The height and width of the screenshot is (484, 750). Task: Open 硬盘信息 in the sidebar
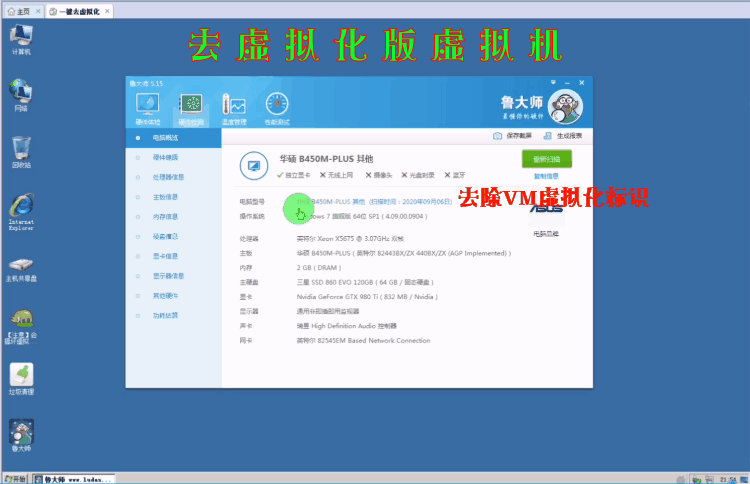[x=165, y=236]
